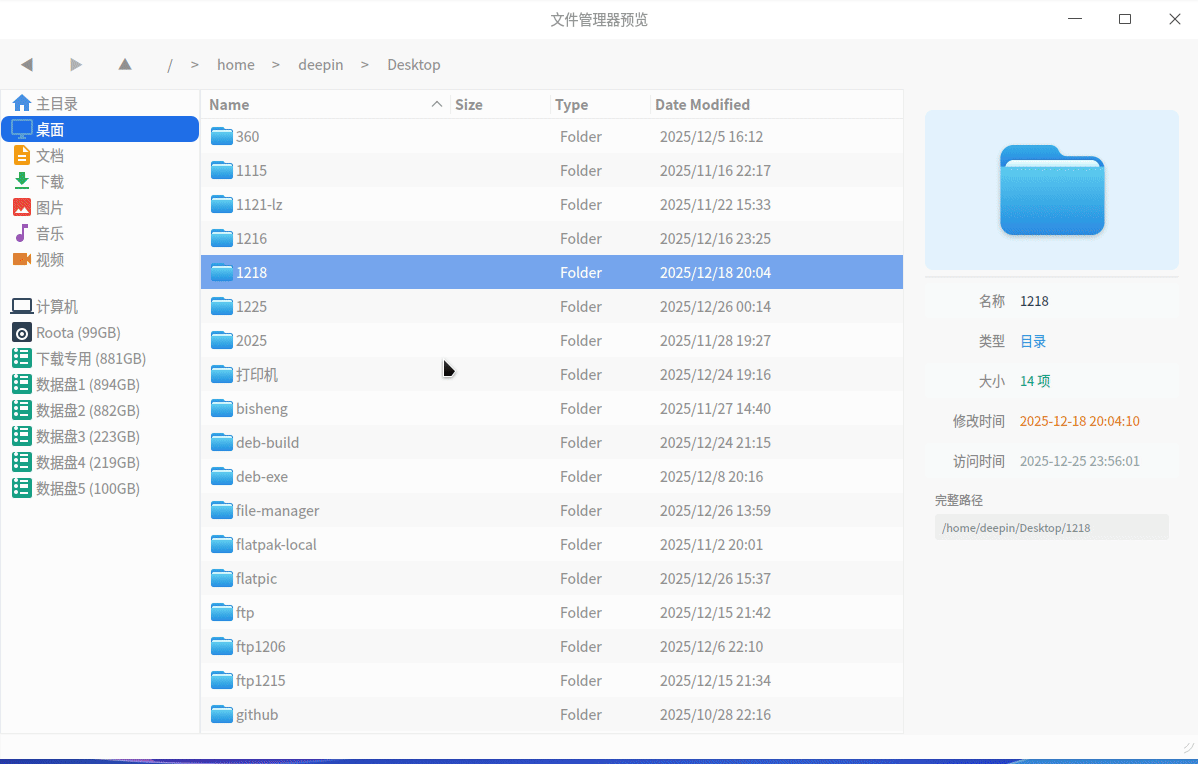Open the 数据盘5 (100GB) drive
1198x764 pixels.
coord(100,489)
